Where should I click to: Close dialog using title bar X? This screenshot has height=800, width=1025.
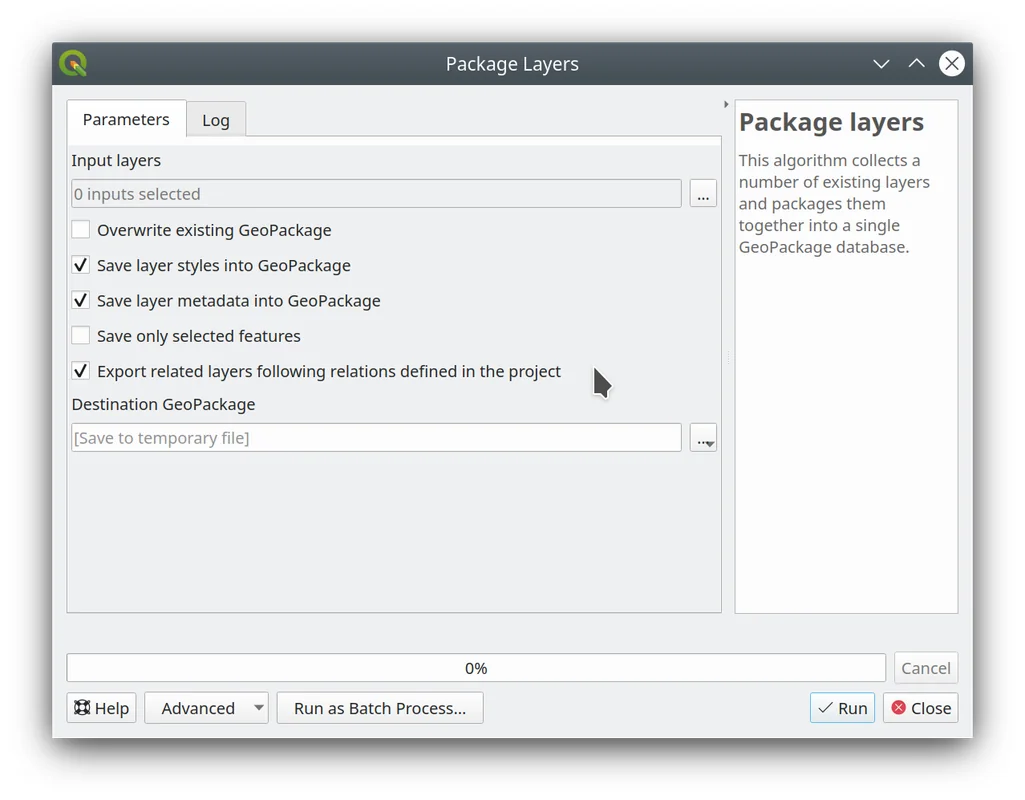point(952,64)
